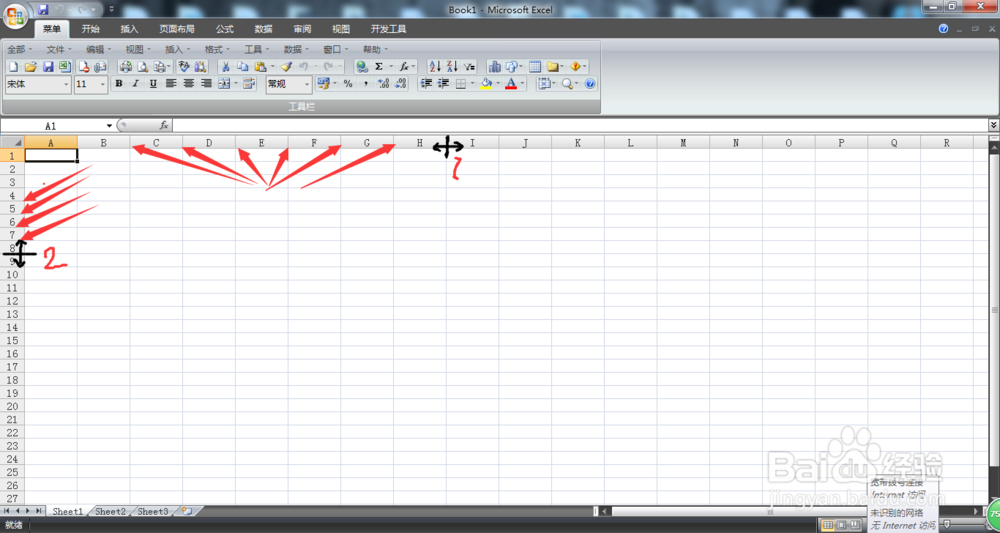Viewport: 1000px width, 533px height.
Task: Open the font size 11 dropdown
Action: click(x=103, y=84)
